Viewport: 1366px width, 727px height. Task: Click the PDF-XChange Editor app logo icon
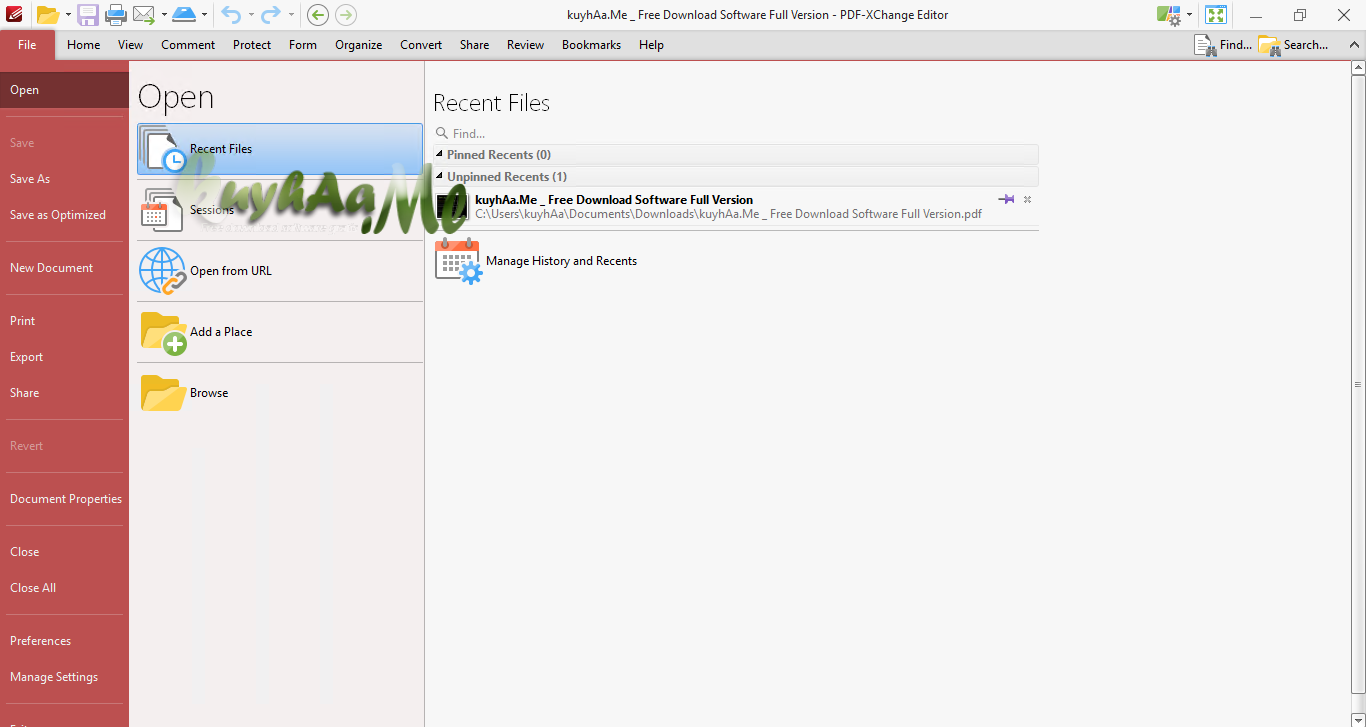pos(14,14)
